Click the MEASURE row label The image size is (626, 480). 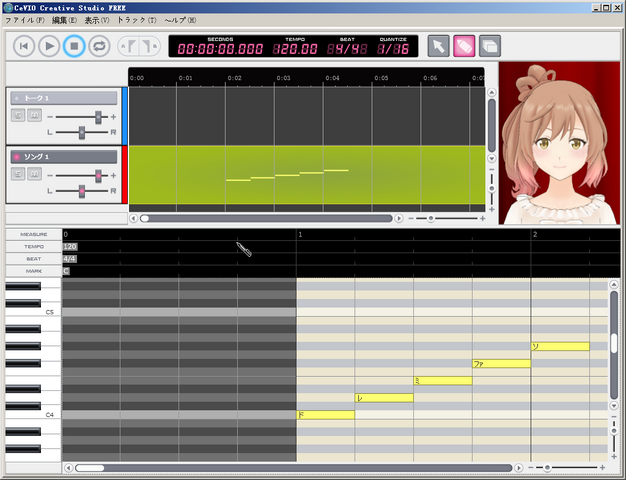click(x=34, y=234)
